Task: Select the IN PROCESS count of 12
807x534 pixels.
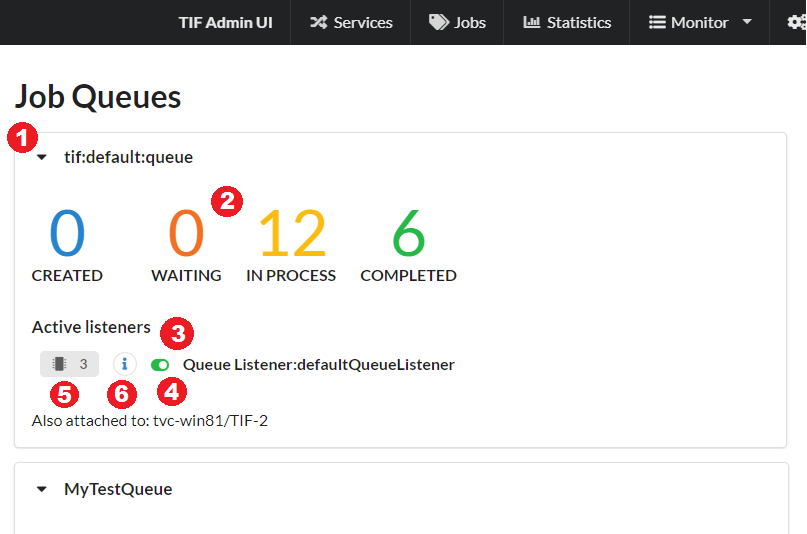Action: [292, 233]
